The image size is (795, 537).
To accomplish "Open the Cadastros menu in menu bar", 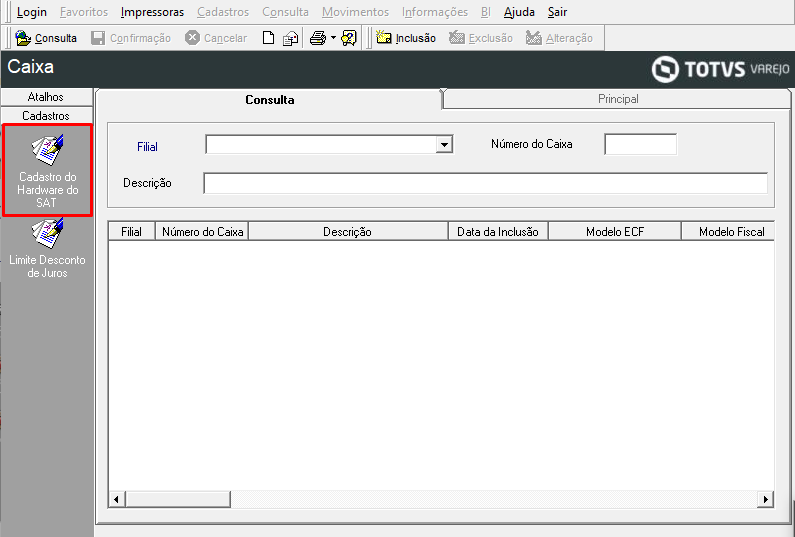I will [223, 12].
